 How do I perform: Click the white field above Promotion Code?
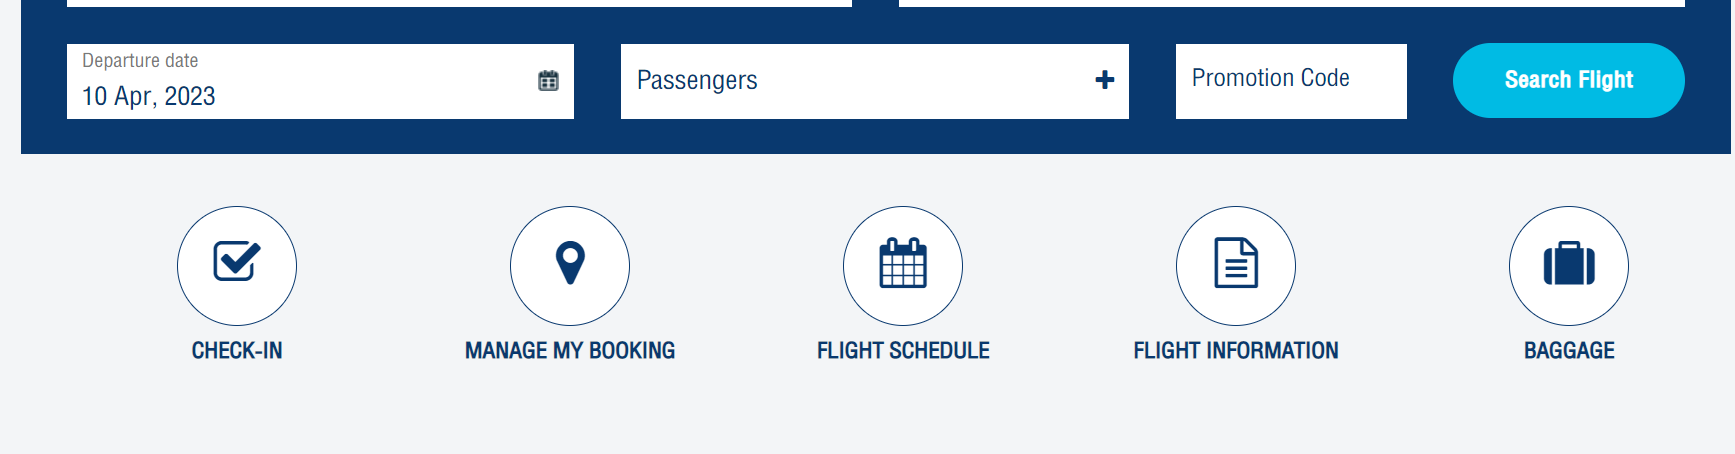[1292, 3]
